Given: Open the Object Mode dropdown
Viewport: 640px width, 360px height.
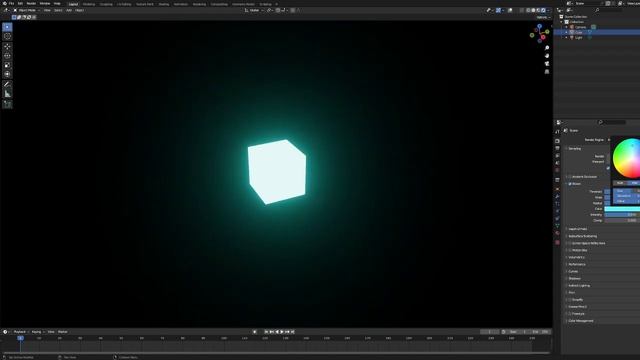Looking at the screenshot, I should (x=27, y=10).
